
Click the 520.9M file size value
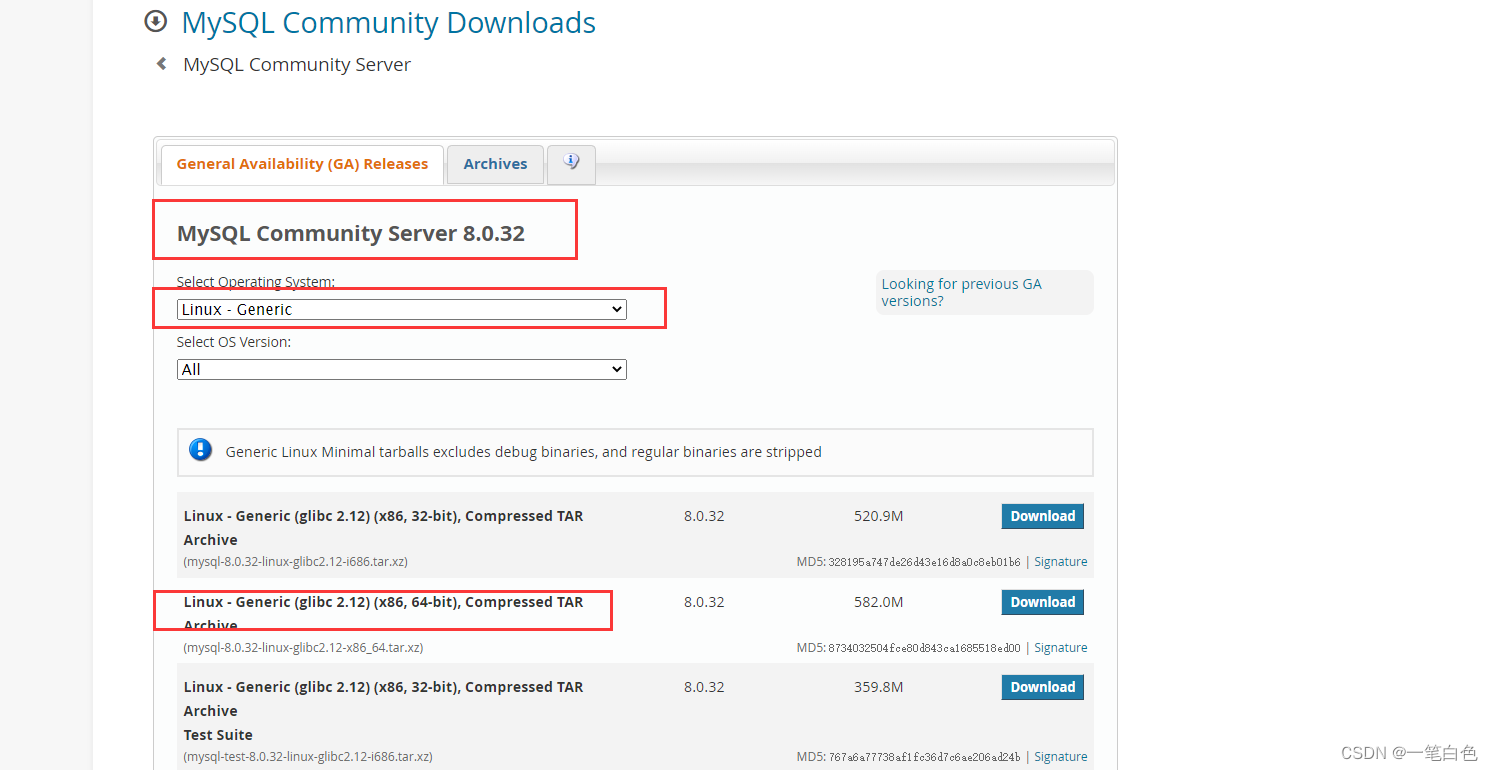879,516
